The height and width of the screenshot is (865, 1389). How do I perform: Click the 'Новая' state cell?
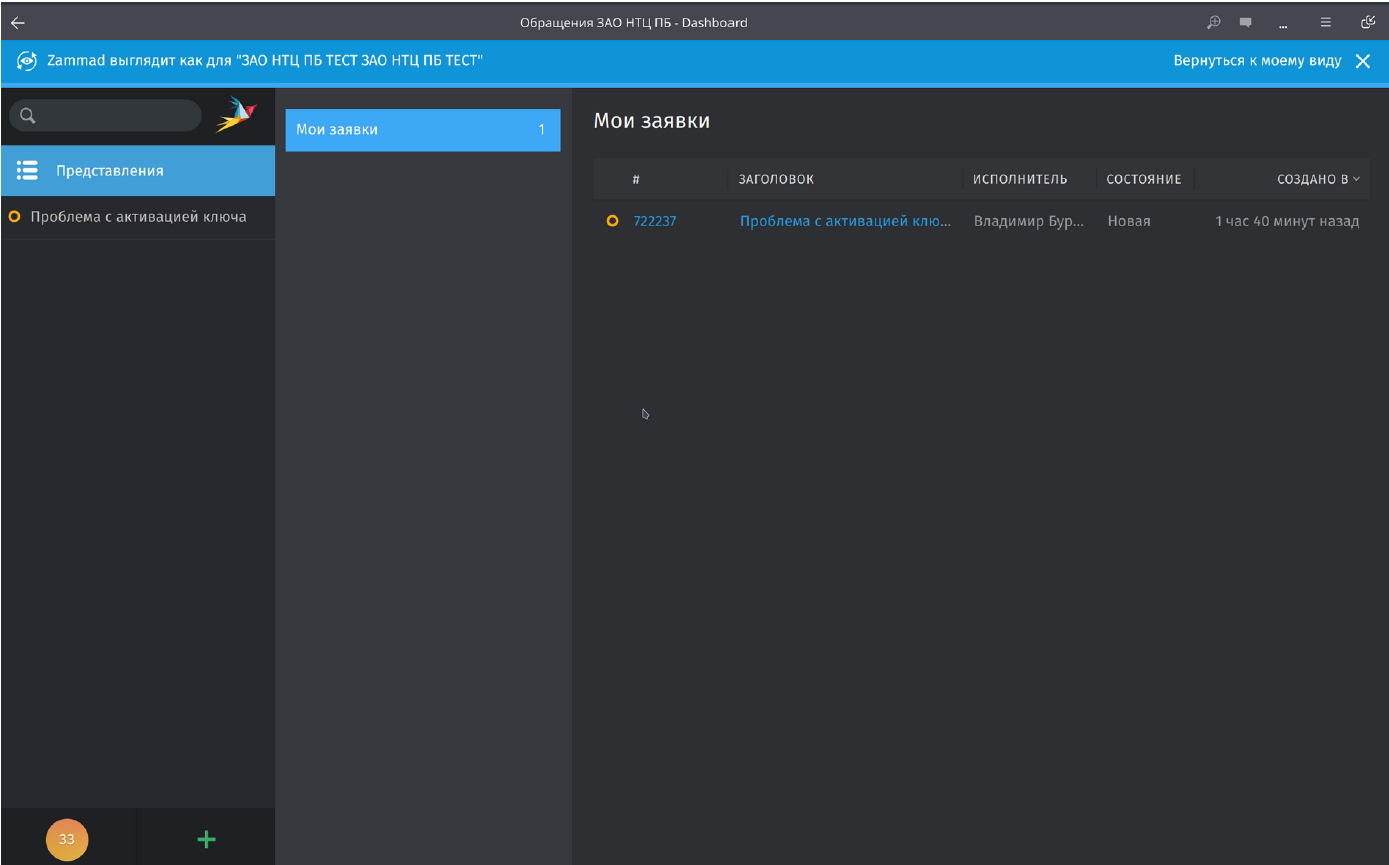pos(1129,221)
